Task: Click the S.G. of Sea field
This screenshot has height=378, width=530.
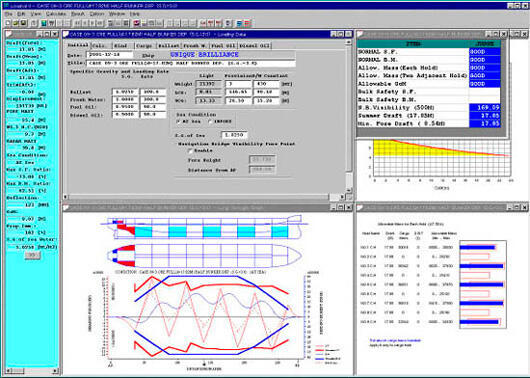Action: [x=234, y=135]
